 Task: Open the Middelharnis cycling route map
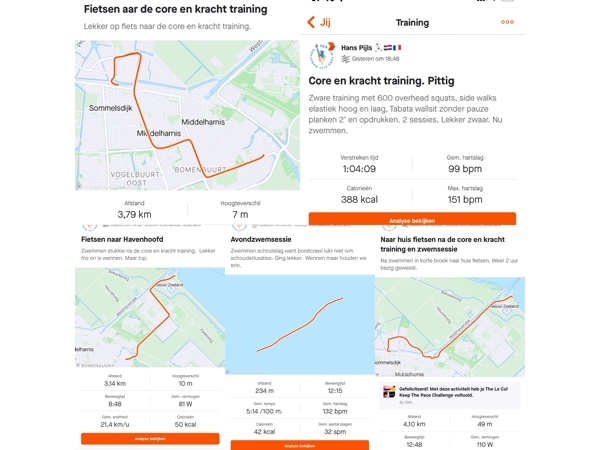(188, 115)
